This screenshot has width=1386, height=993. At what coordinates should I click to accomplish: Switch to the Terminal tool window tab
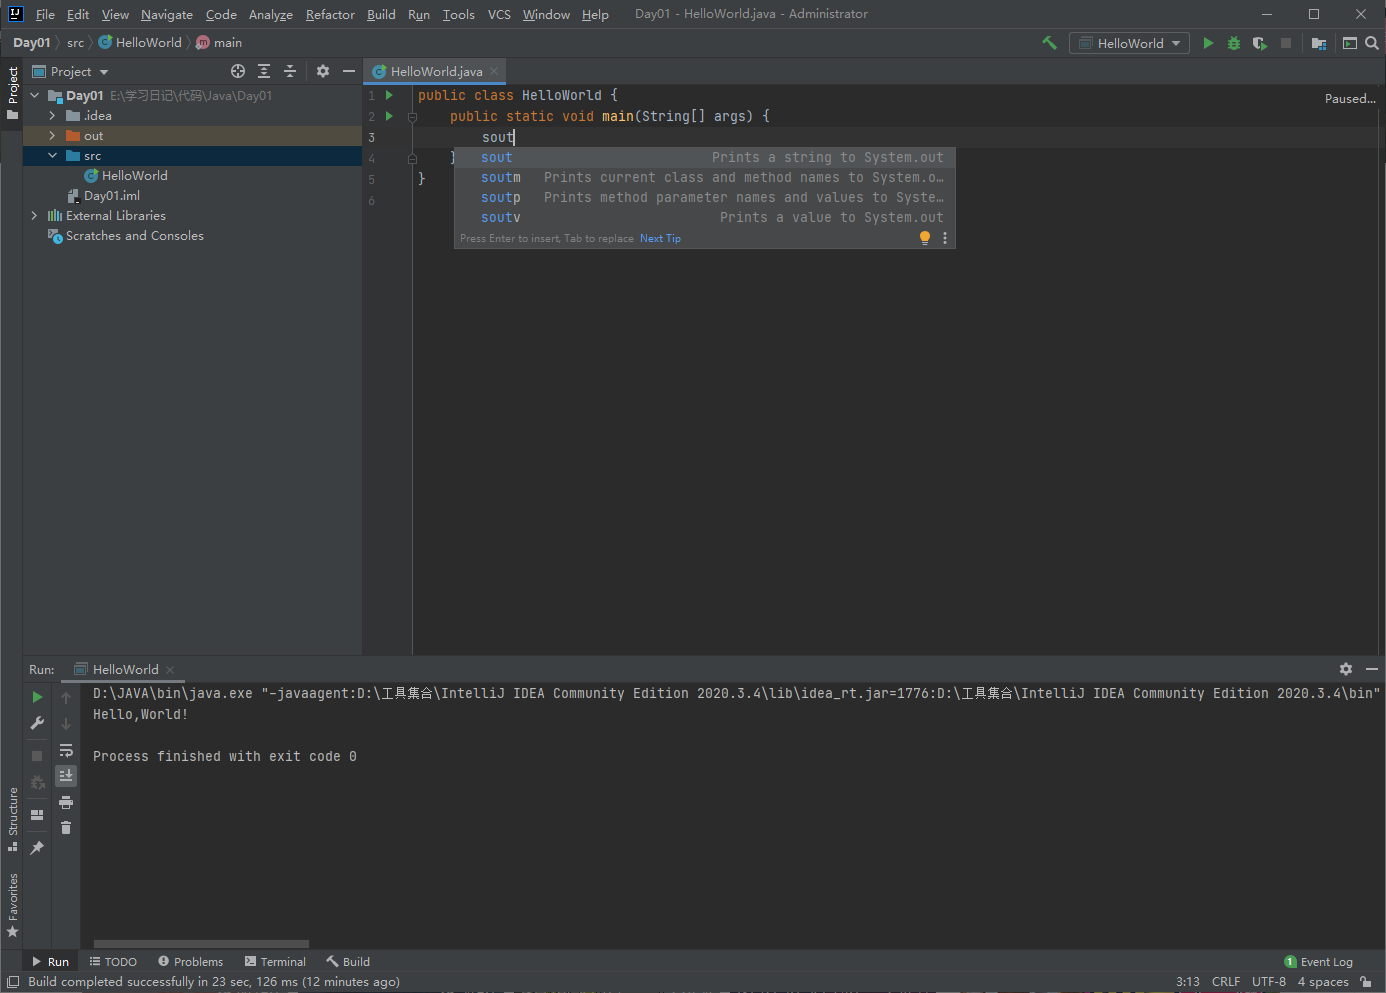click(x=275, y=962)
